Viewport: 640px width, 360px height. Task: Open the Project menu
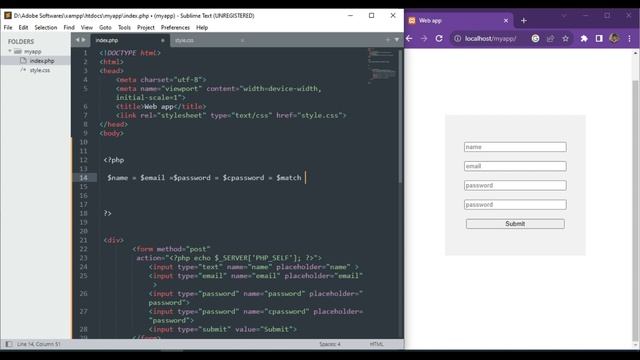point(146,27)
